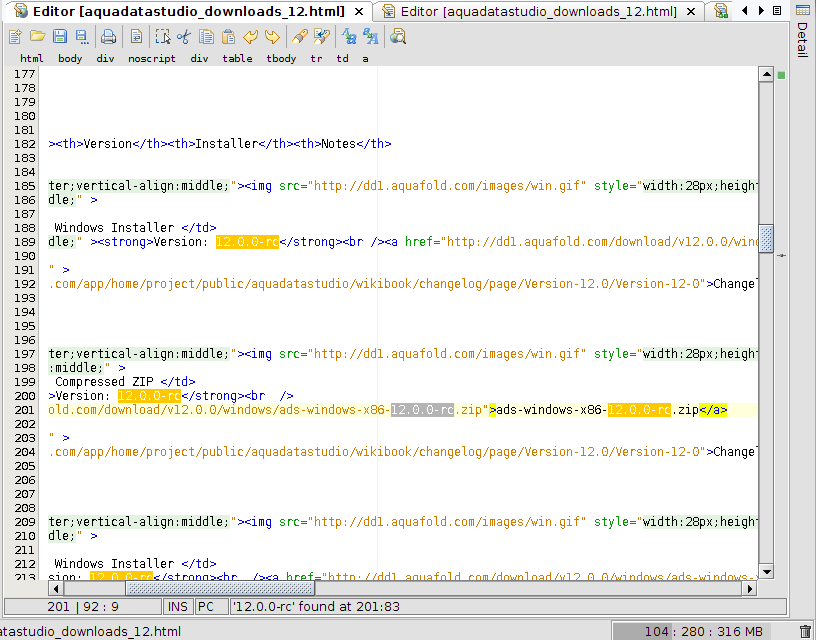Paste using the clipboard icon

point(228,36)
